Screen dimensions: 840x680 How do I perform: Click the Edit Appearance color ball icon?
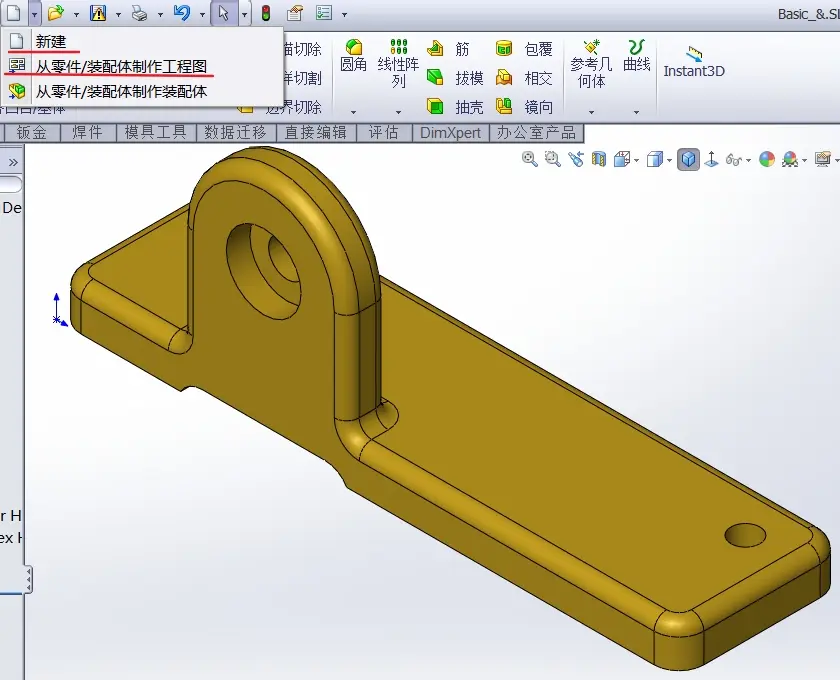tap(767, 159)
